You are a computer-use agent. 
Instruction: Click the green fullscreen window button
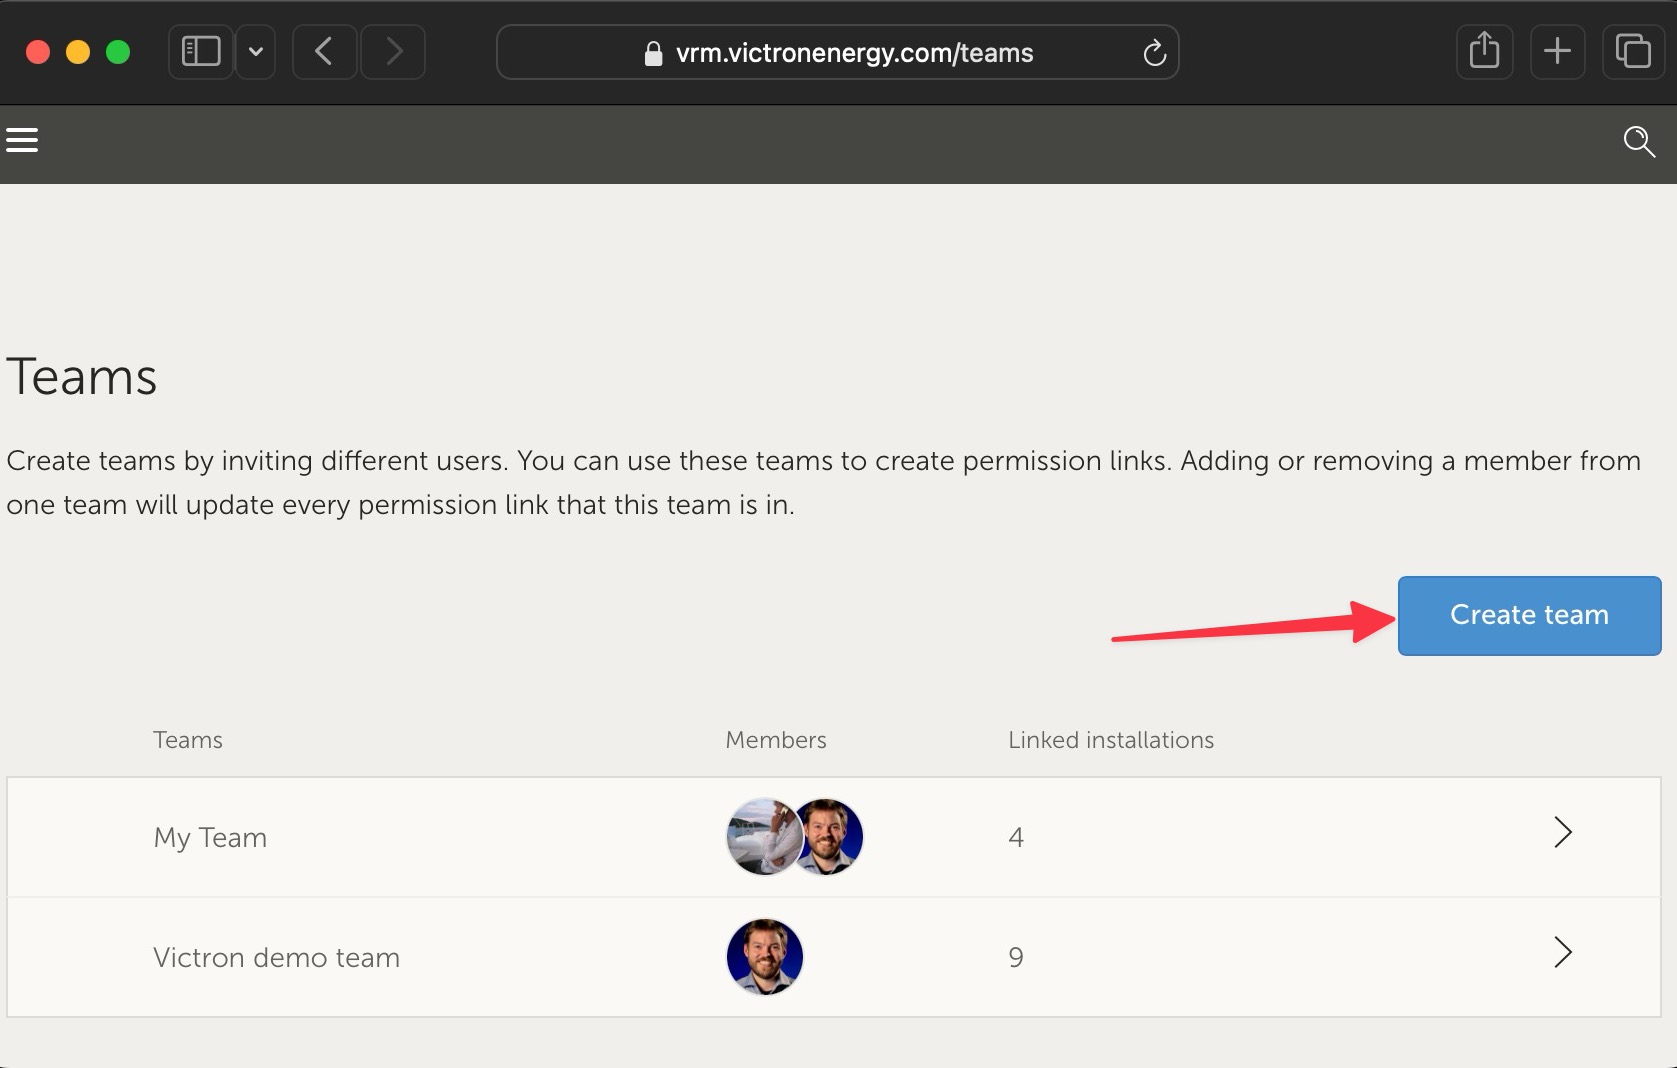click(118, 52)
